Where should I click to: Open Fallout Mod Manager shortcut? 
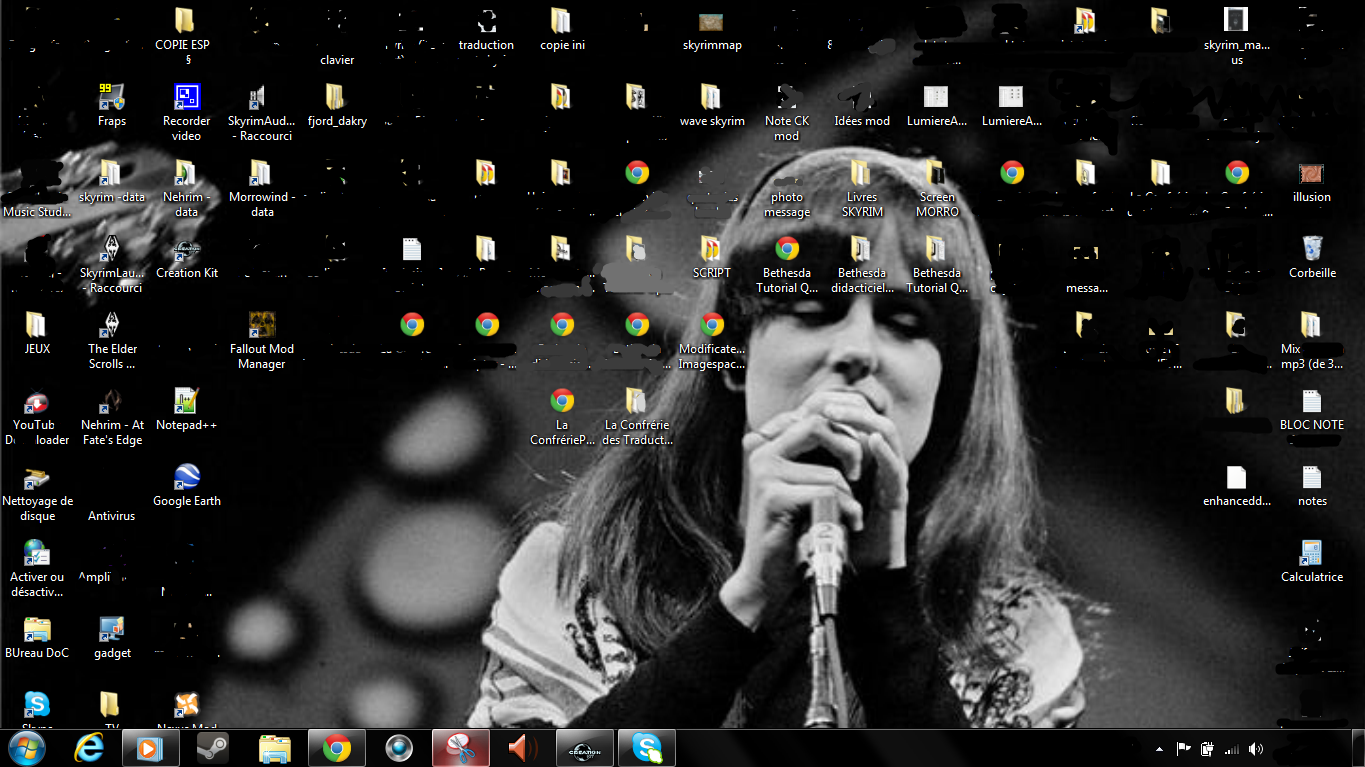click(x=261, y=326)
